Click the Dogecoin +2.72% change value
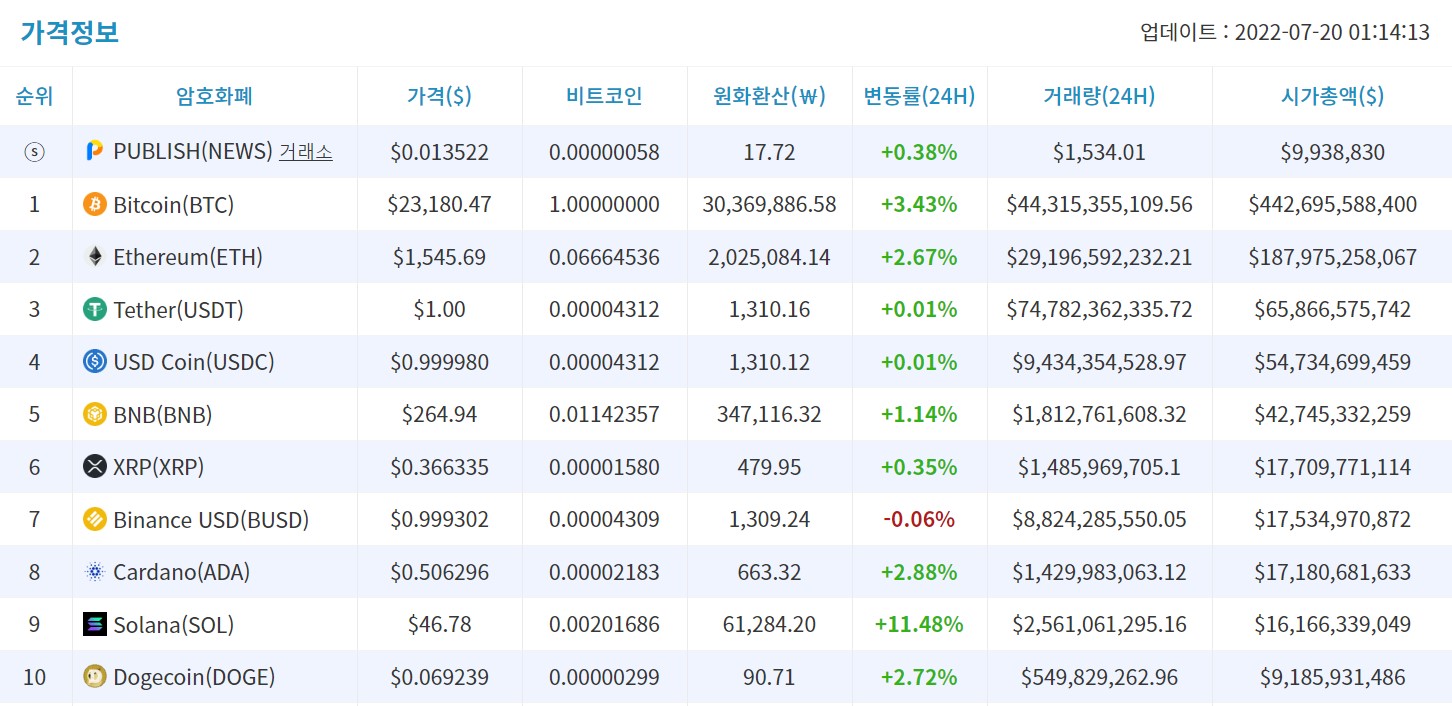1452x706 pixels. click(919, 677)
